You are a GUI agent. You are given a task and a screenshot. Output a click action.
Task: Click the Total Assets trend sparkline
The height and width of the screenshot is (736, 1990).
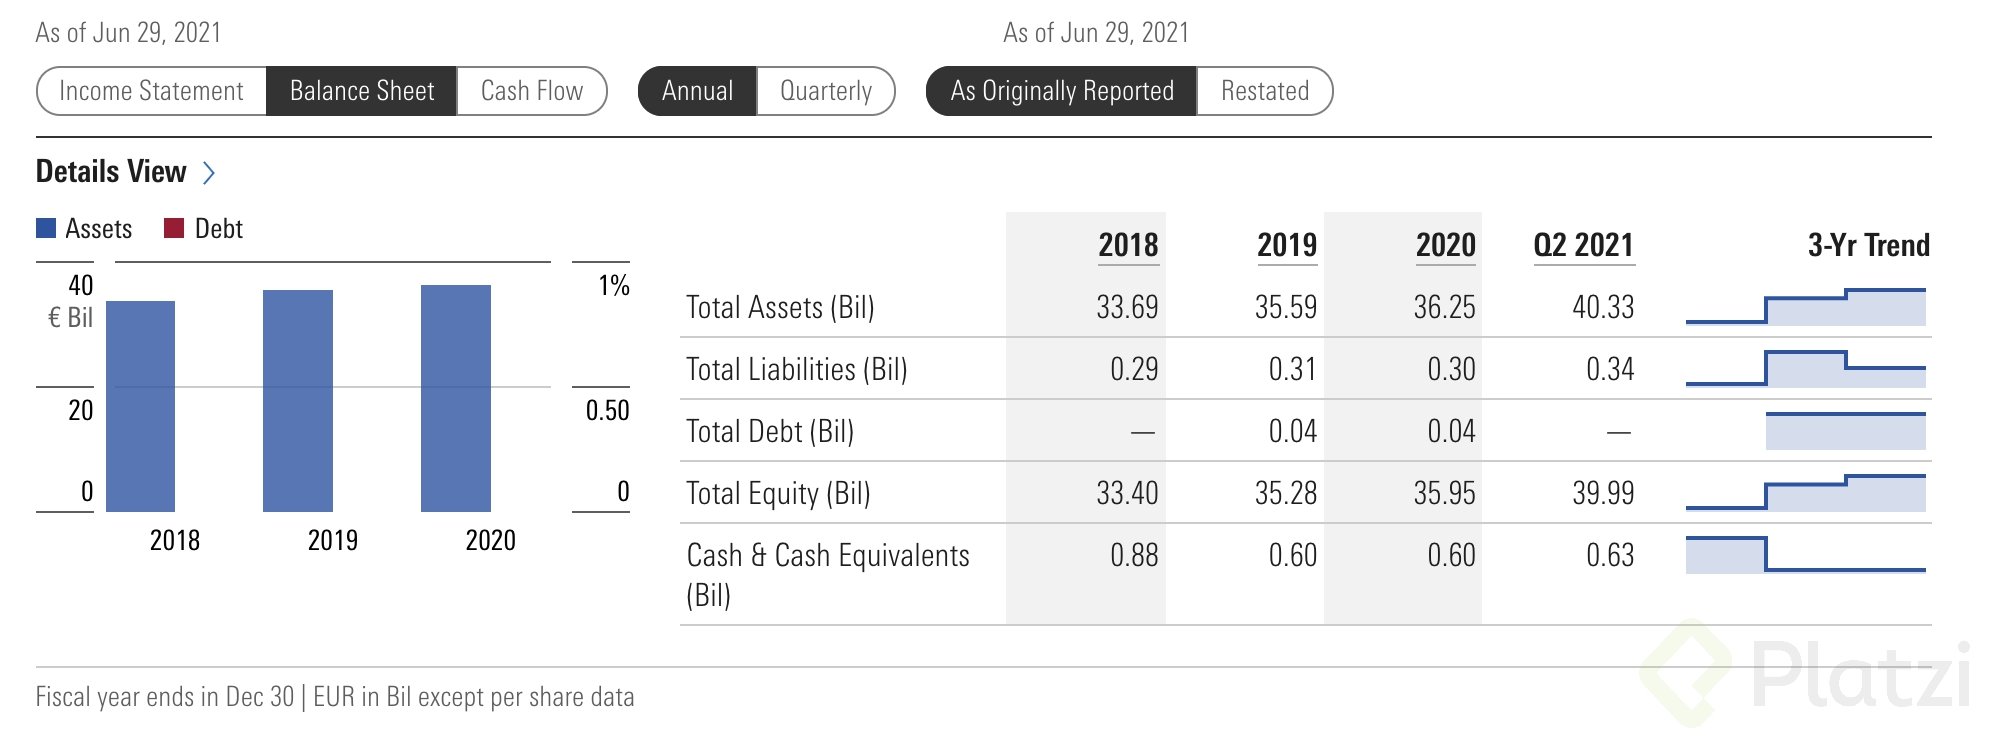coord(1806,307)
